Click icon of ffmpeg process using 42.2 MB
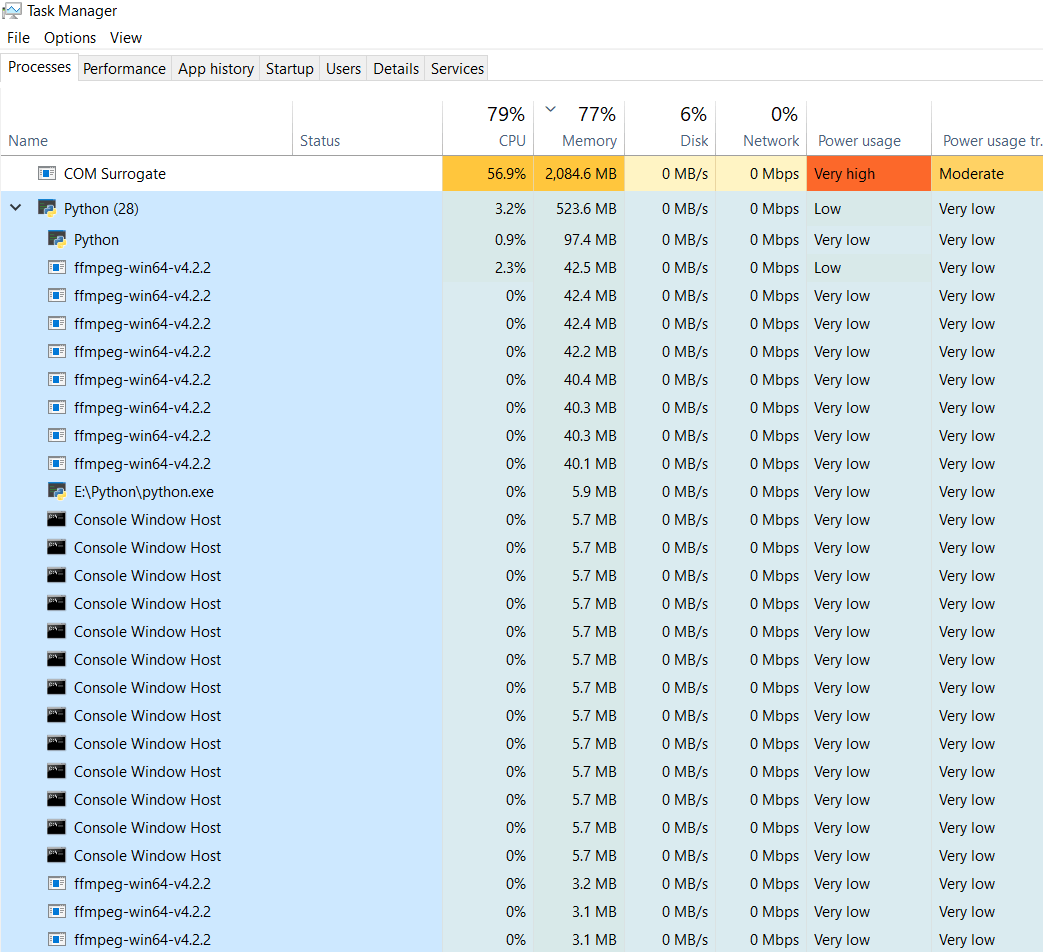Screen dimensions: 1043x952 tap(57, 351)
